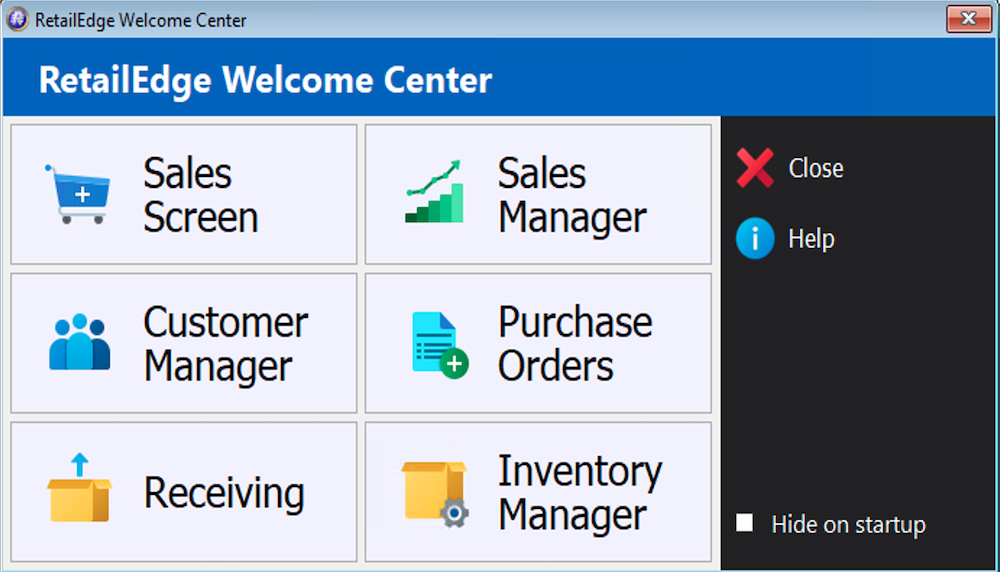The height and width of the screenshot is (572, 1000).
Task: Click the green rising chart icon
Action: [x=434, y=192]
